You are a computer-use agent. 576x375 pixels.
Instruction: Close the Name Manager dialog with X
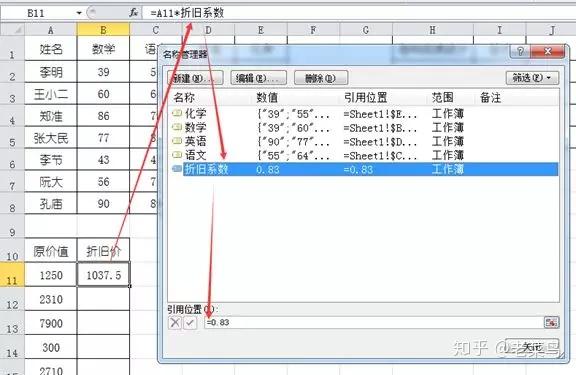pyautogui.click(x=547, y=51)
